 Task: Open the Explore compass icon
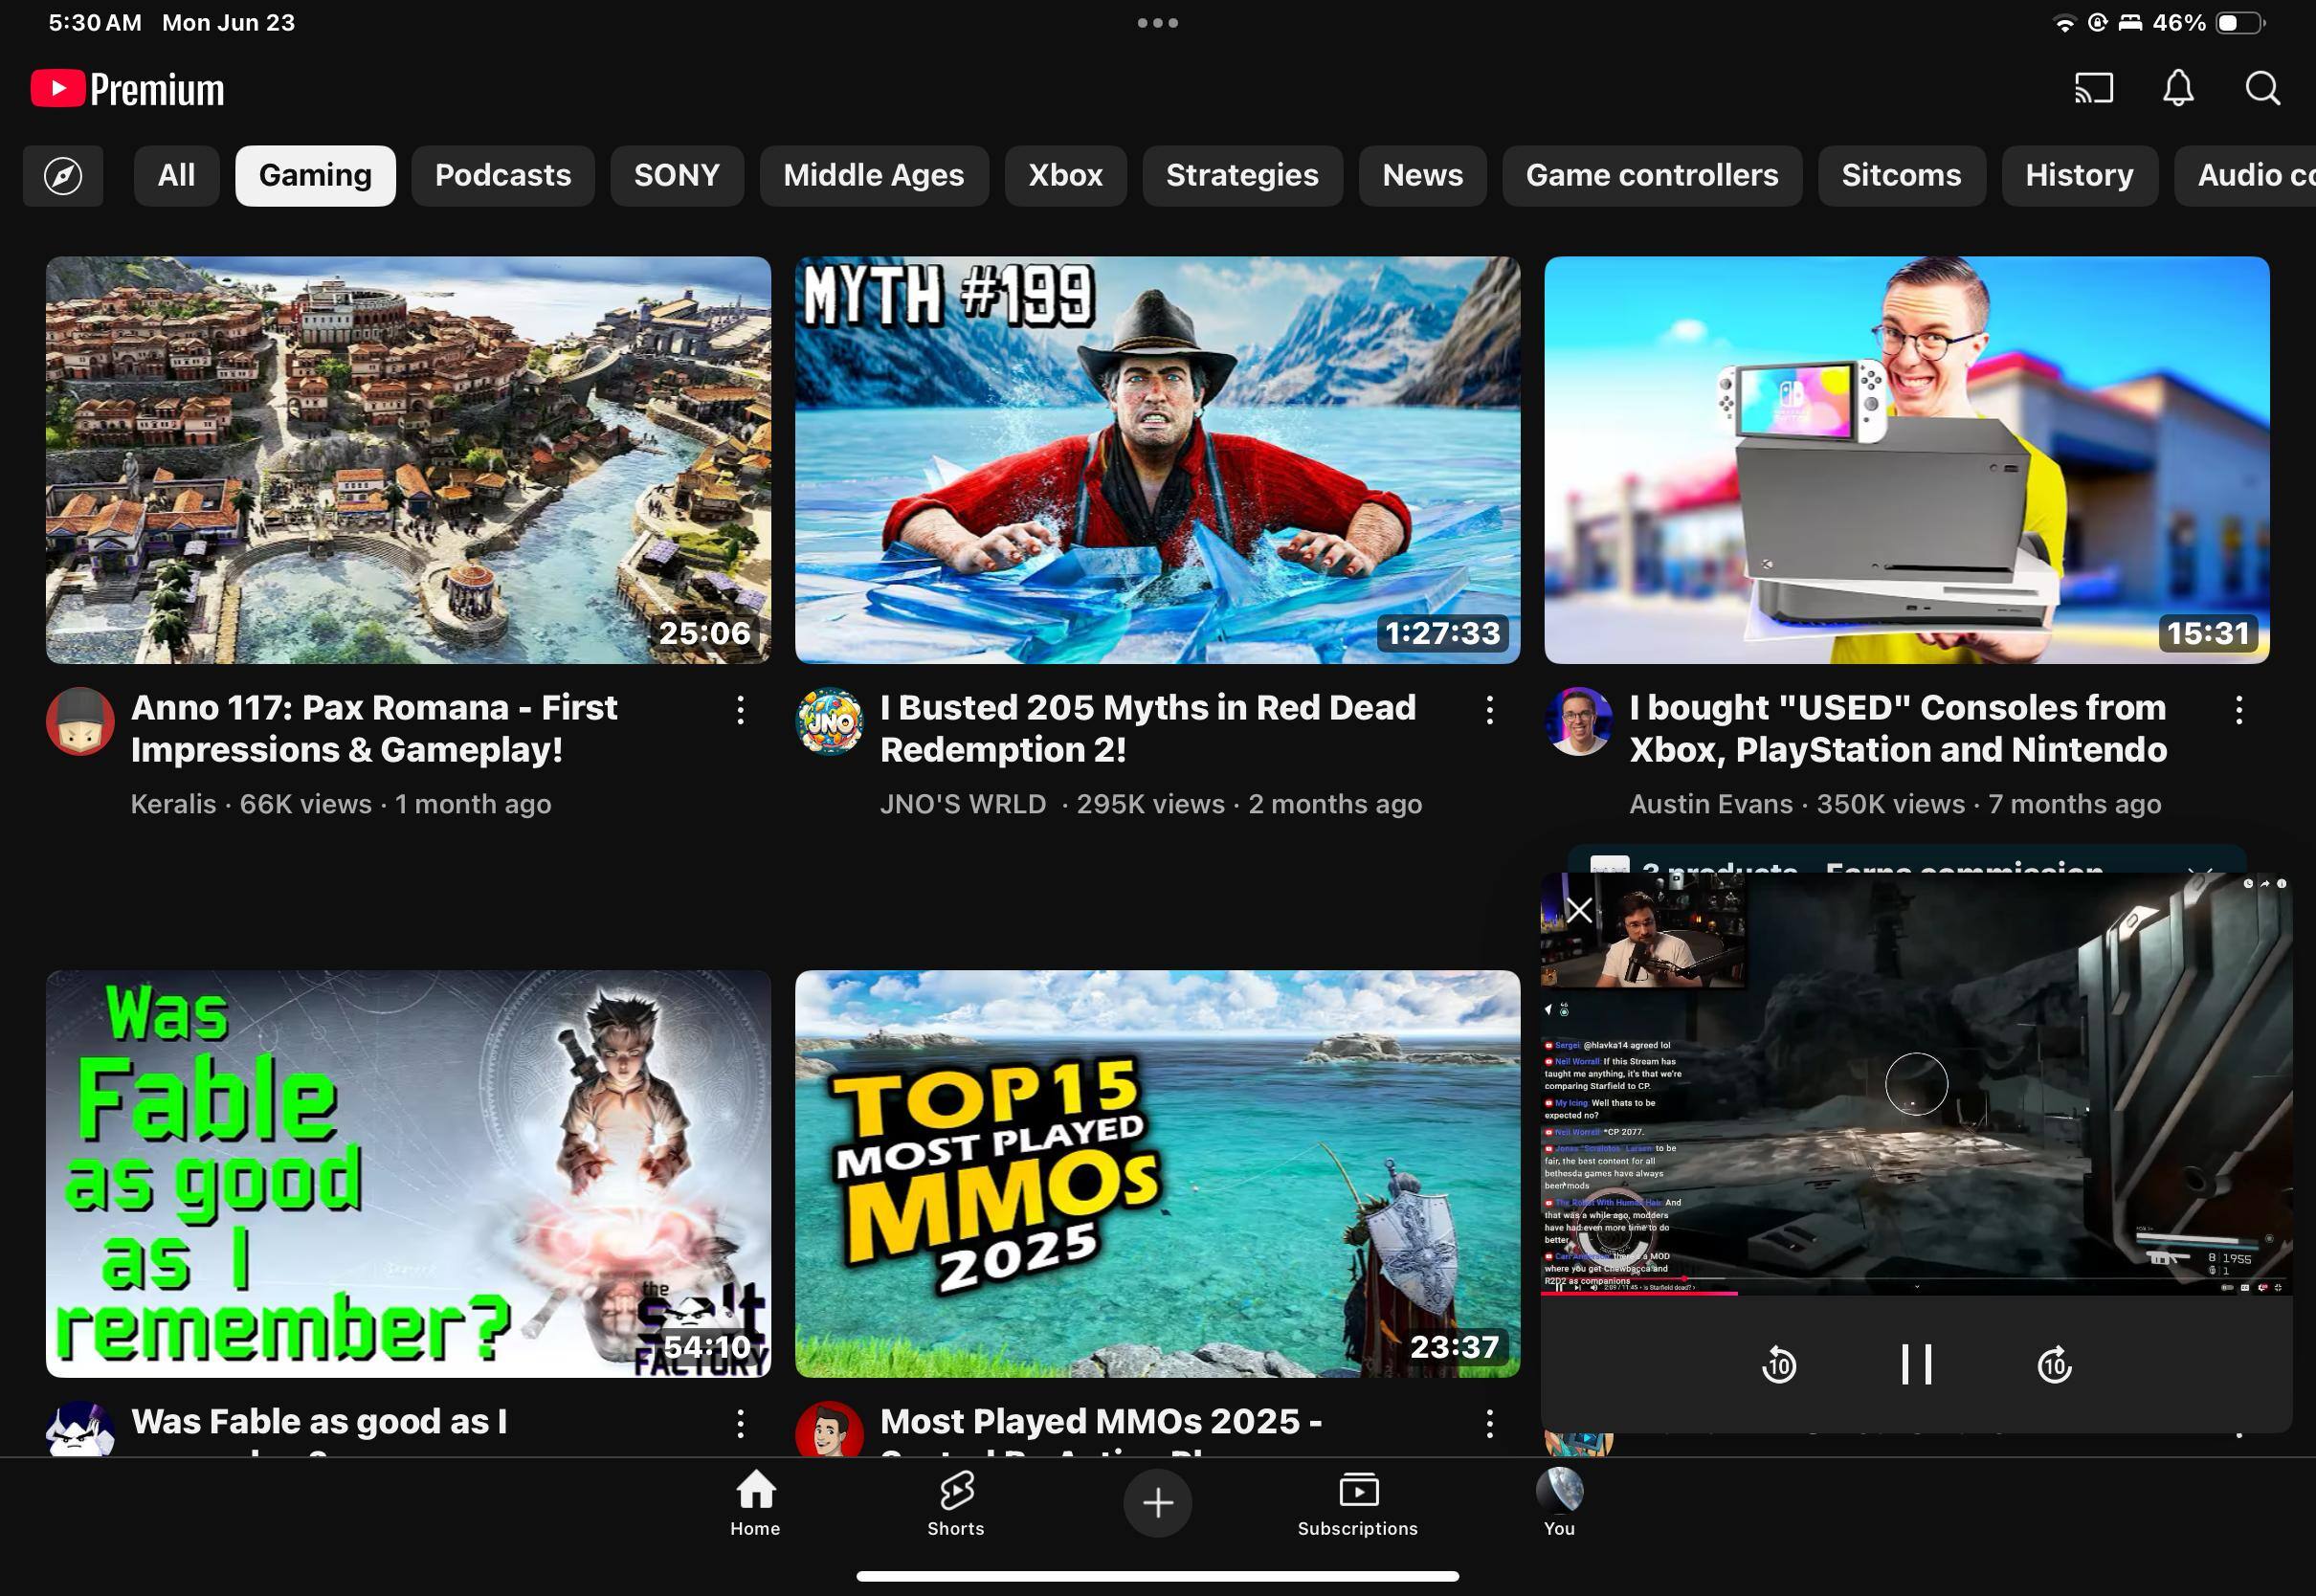[x=63, y=176]
